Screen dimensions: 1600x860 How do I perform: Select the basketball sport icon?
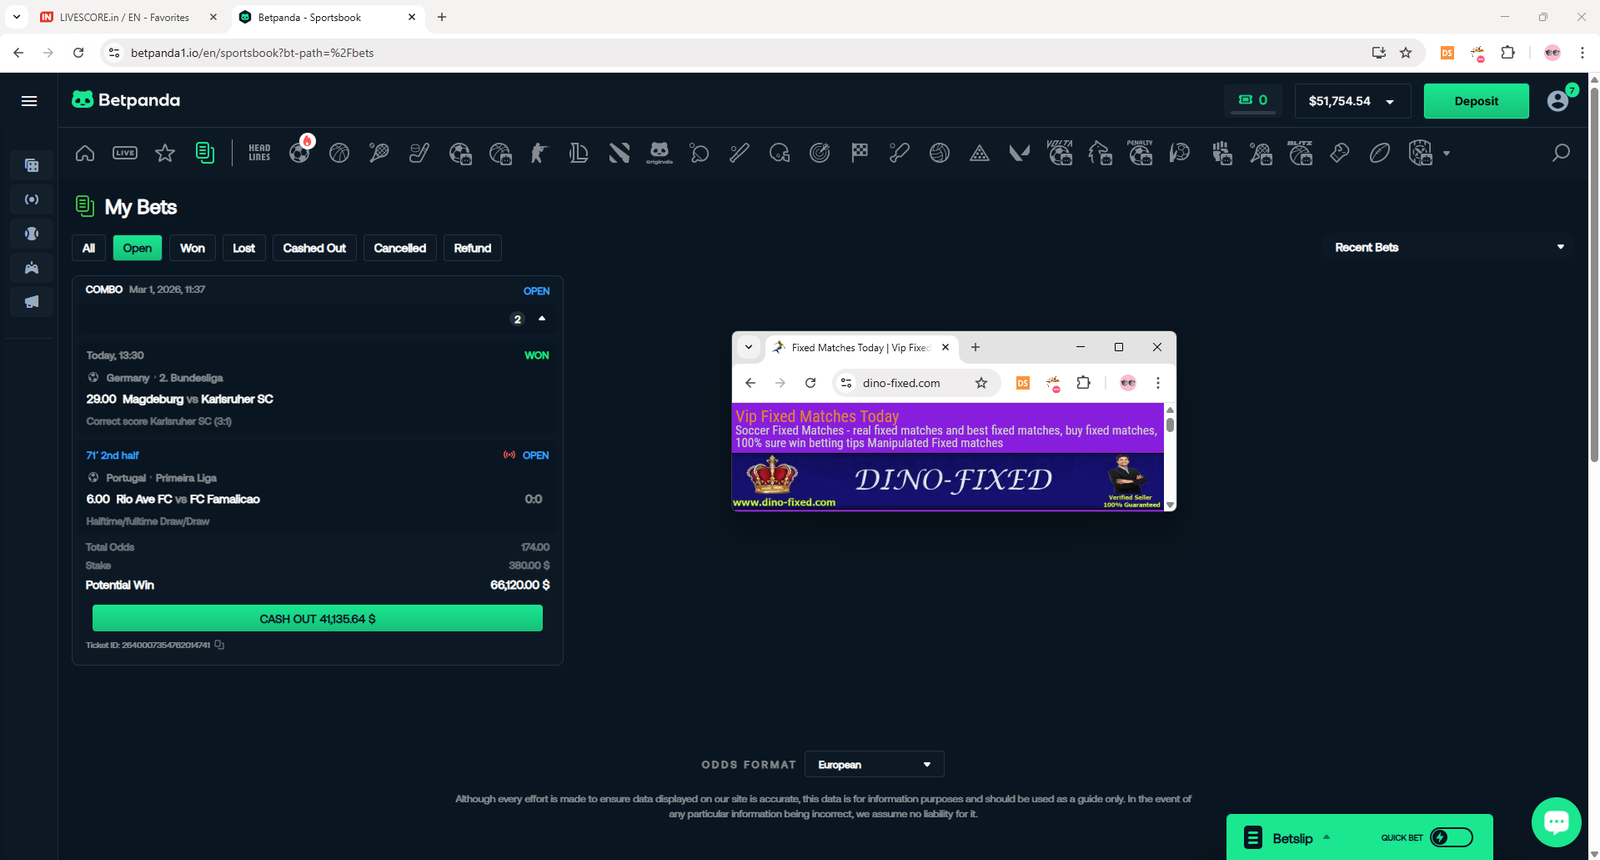339,153
